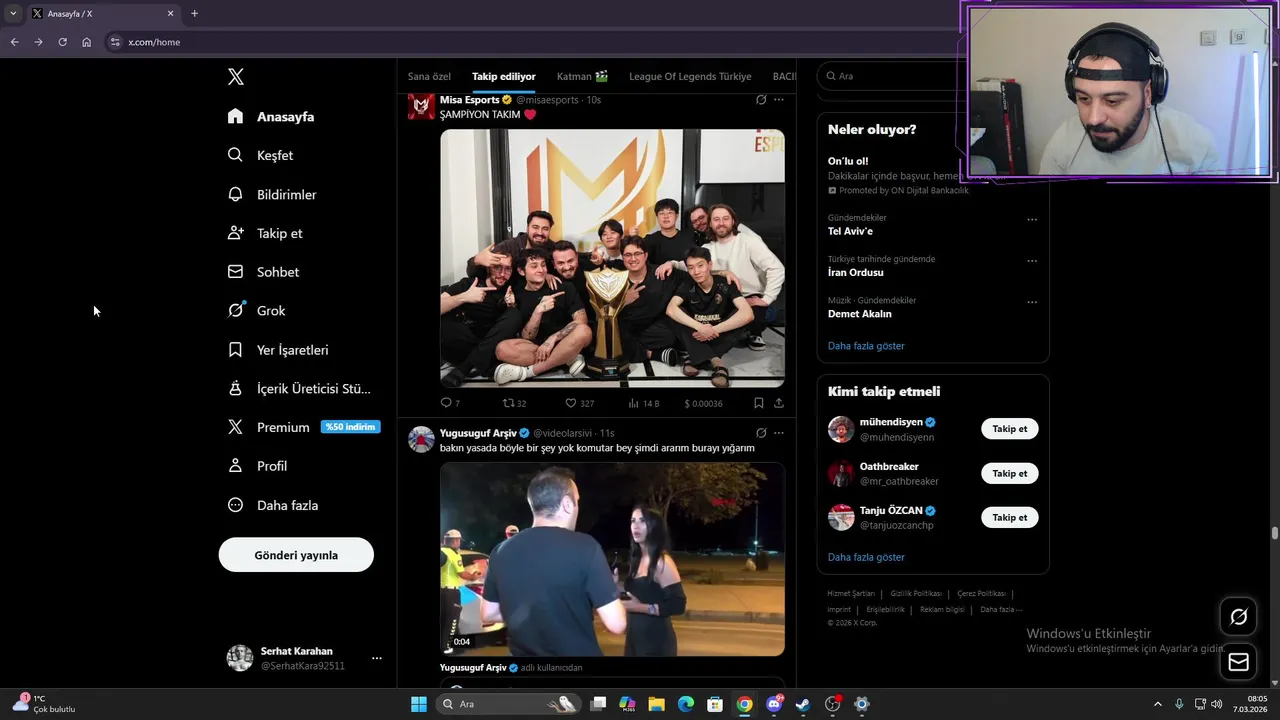Open the Takip et sidebar item
The width and height of the screenshot is (1280, 720).
coord(265,233)
